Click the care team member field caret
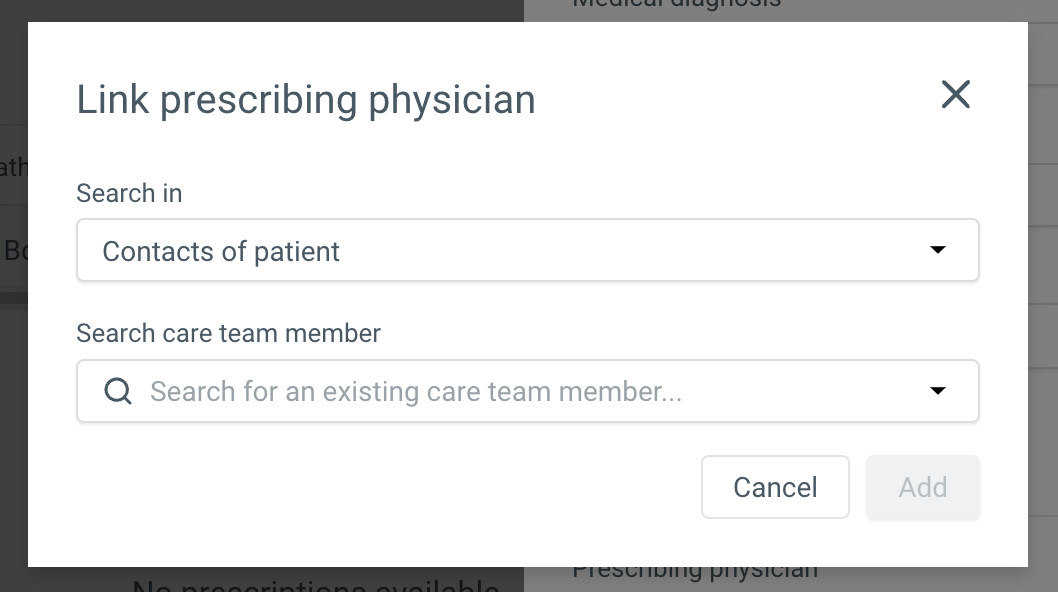 [x=937, y=391]
